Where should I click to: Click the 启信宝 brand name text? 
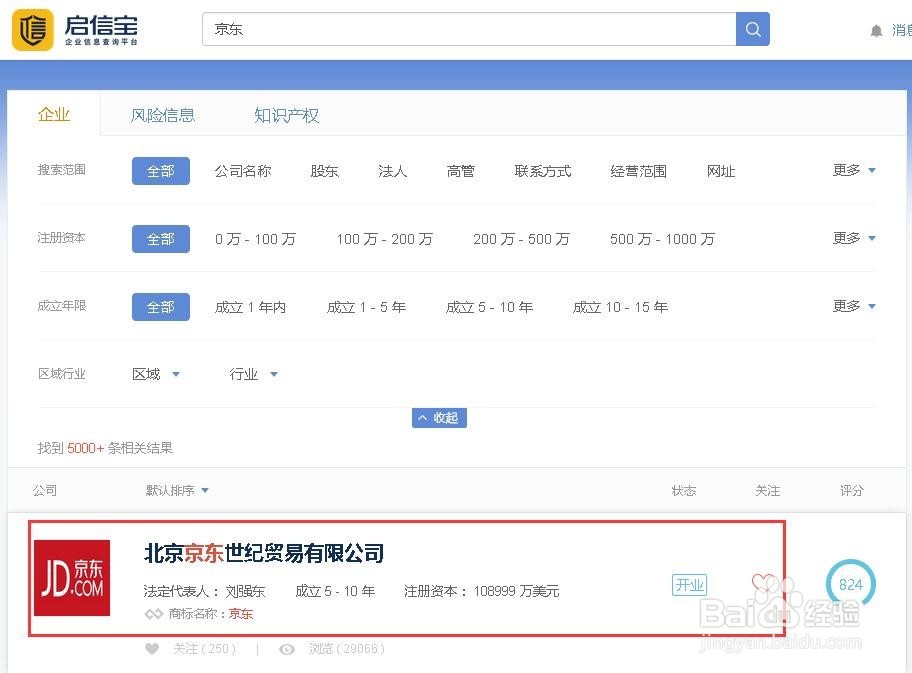(101, 26)
